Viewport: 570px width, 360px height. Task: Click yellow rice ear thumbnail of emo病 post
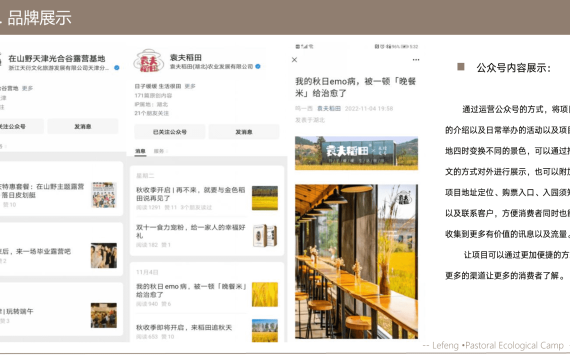[x=265, y=295]
